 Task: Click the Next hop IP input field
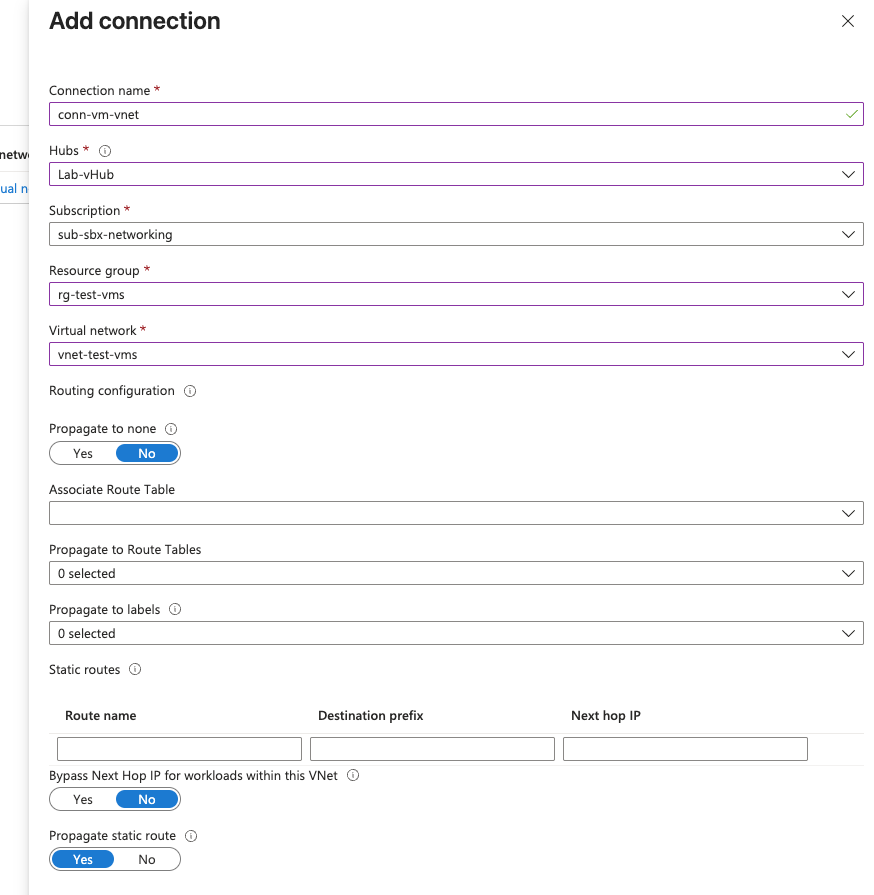[x=685, y=749]
